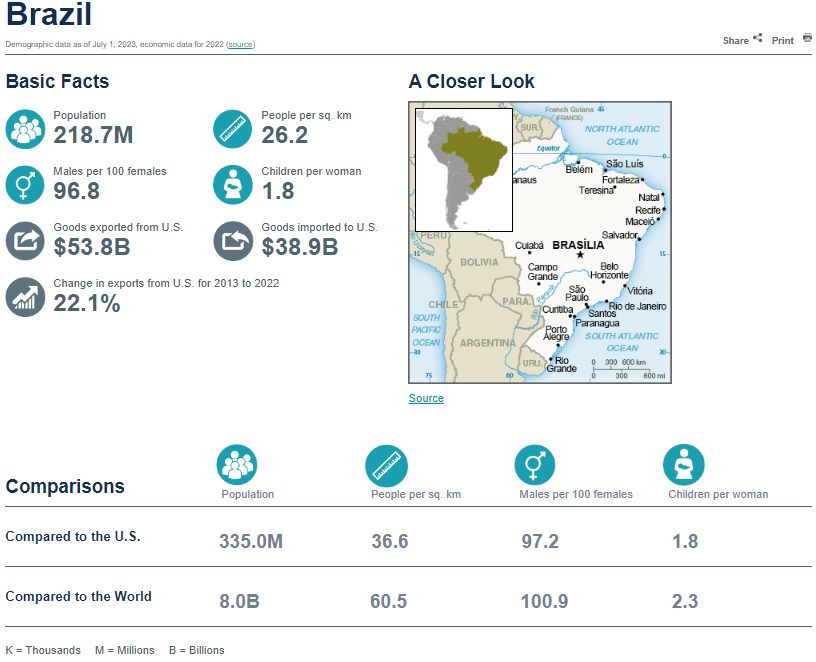Click the Goods exported from U.S. icon
This screenshot has height=662, width=816.
point(25,241)
